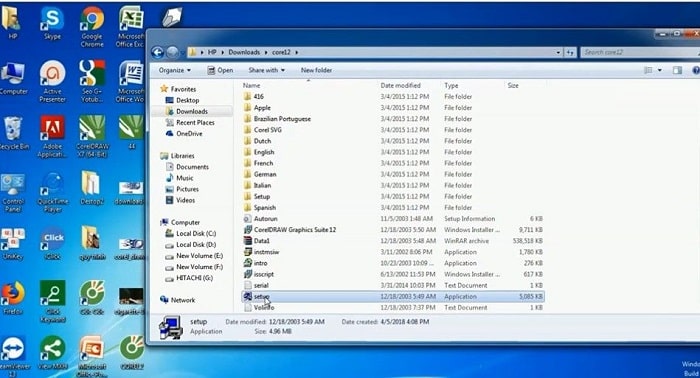Open the Organize dropdown menu
The width and height of the screenshot is (700, 378).
[x=175, y=70]
